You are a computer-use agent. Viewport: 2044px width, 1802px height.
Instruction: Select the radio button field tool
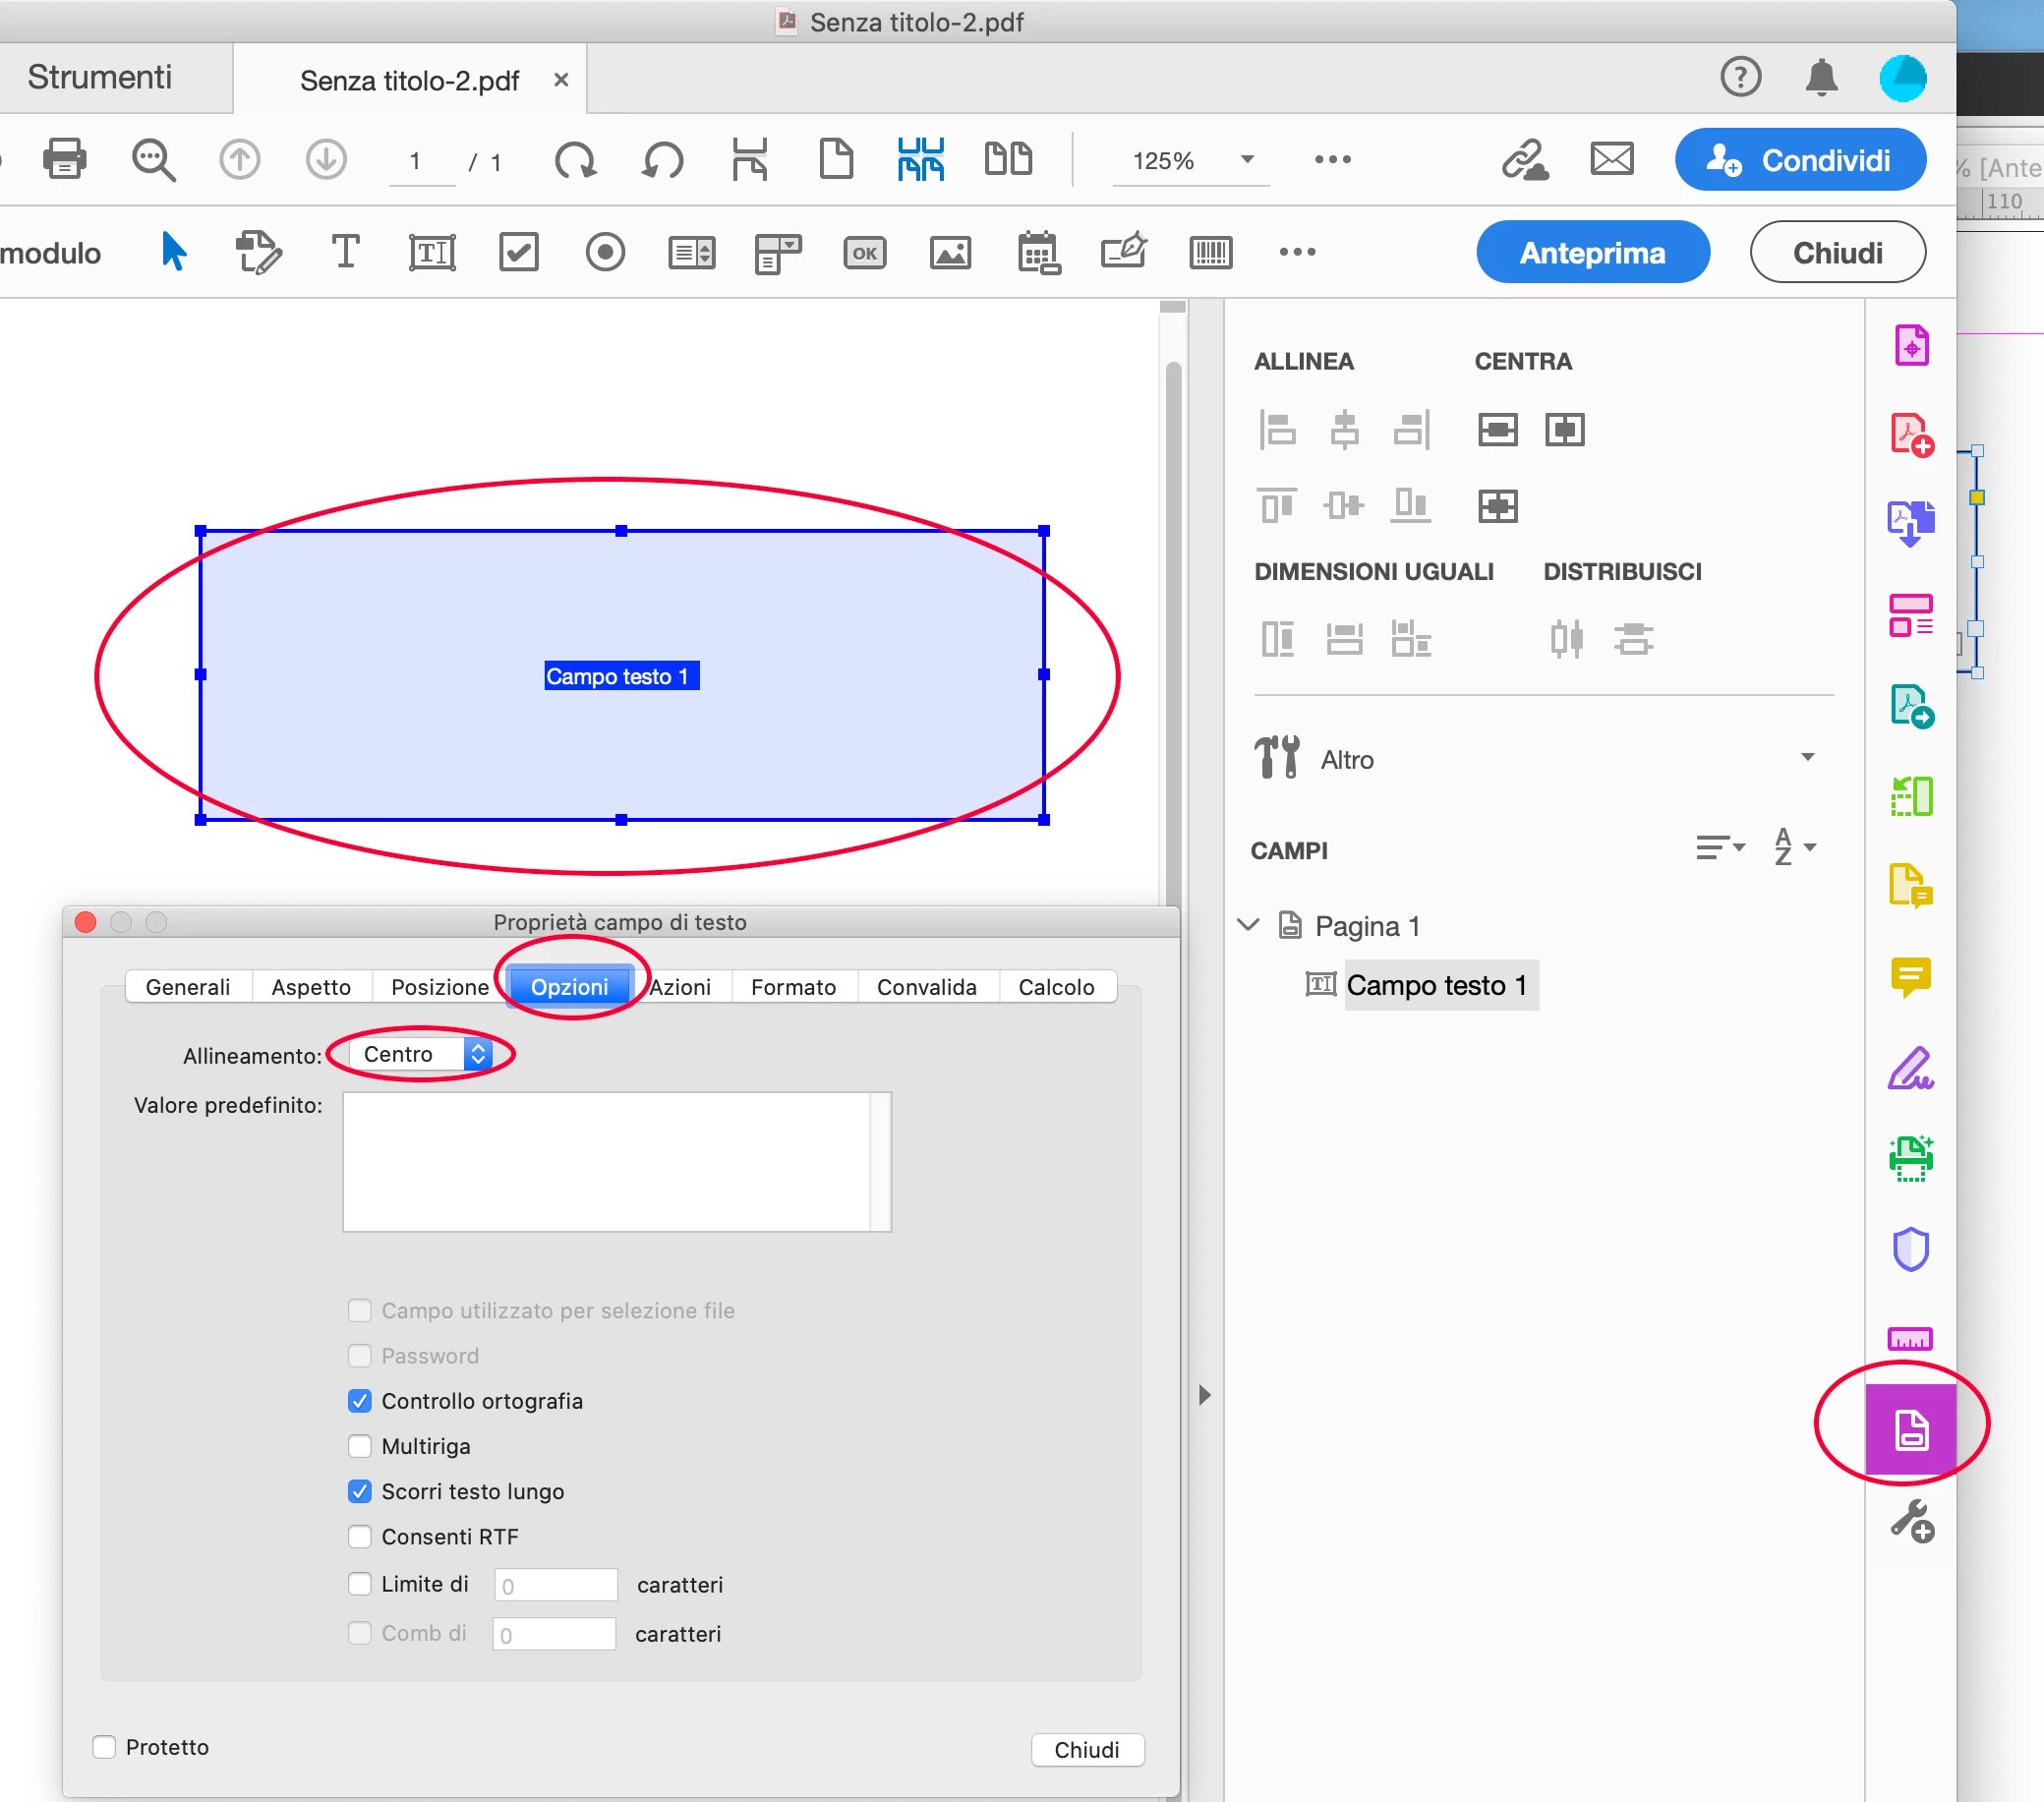click(x=605, y=252)
